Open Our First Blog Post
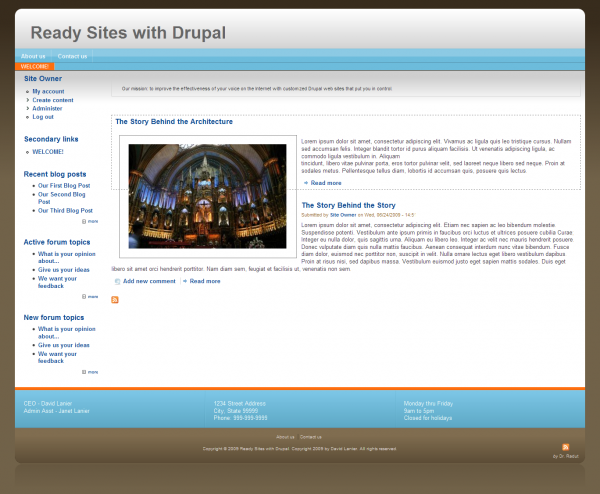This screenshot has width=600, height=494. [64, 185]
